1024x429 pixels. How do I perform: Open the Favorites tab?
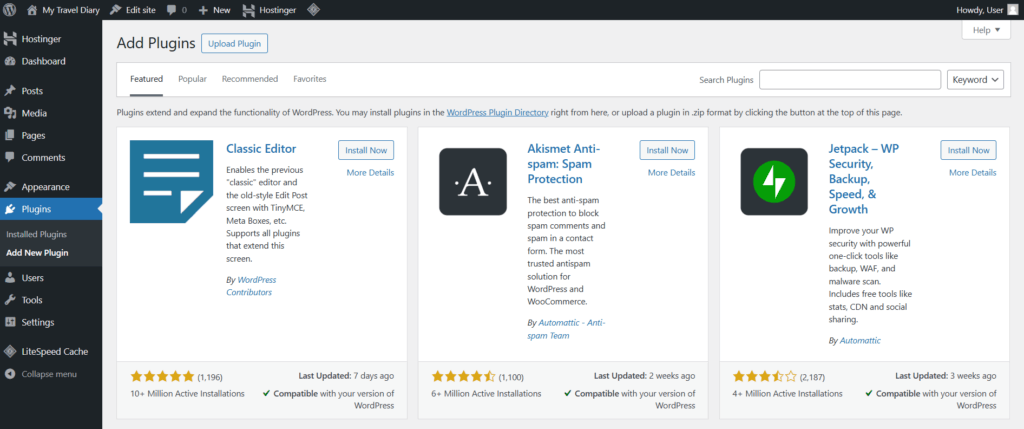click(309, 79)
